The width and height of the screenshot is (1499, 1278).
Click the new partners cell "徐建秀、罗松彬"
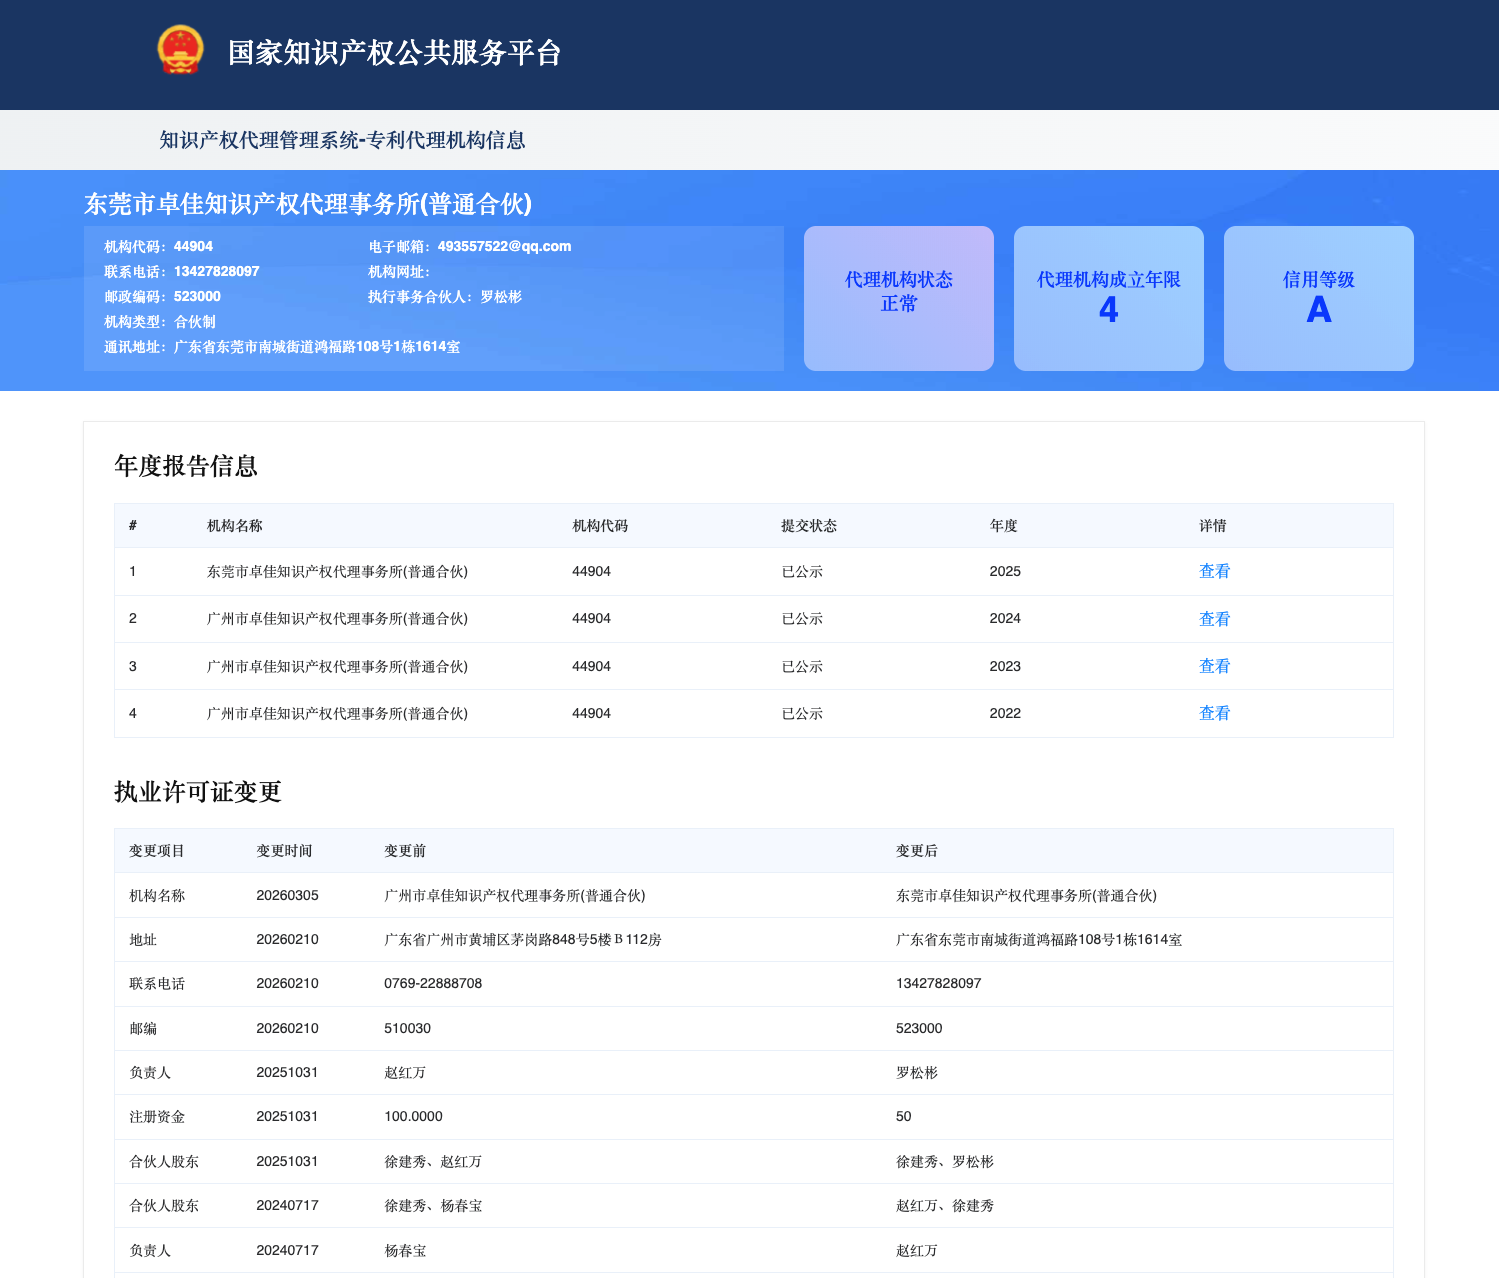pos(945,1162)
